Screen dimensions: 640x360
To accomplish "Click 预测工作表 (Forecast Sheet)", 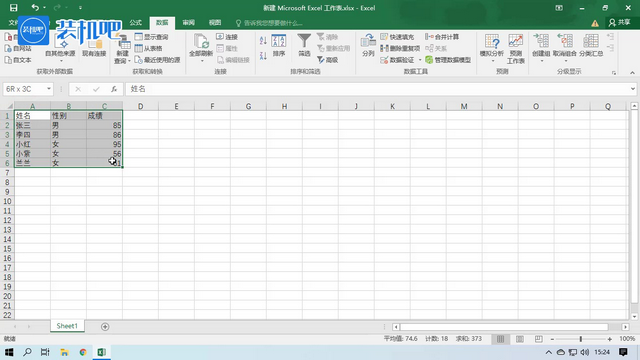I will point(516,49).
